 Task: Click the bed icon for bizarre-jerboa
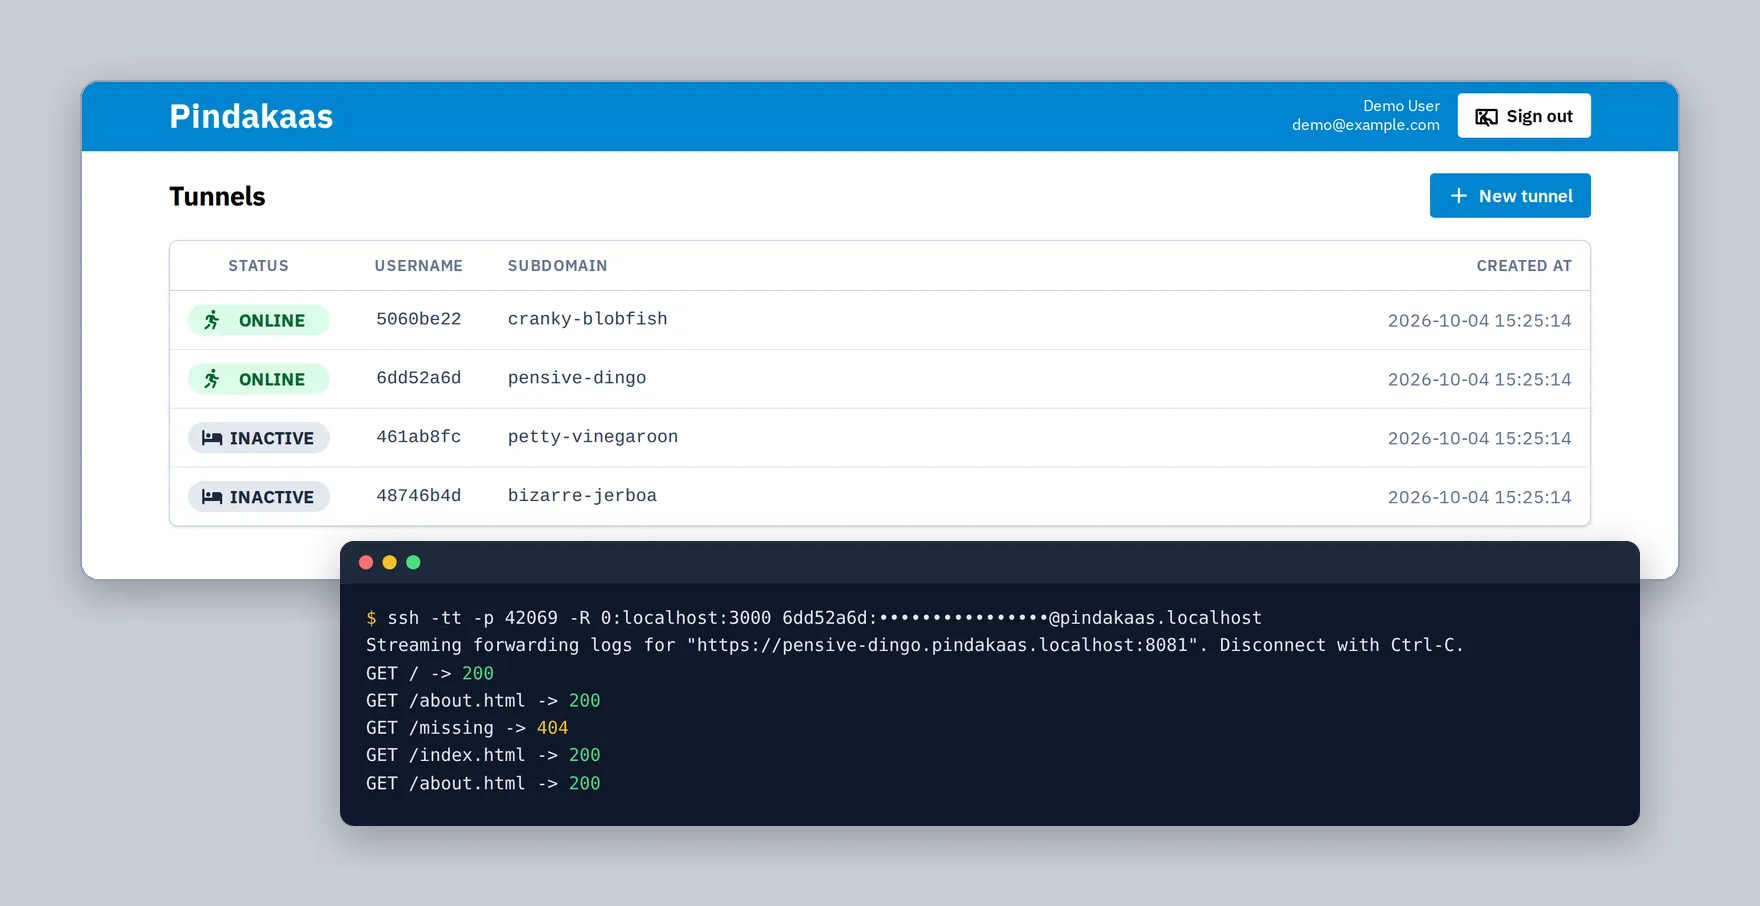point(212,497)
